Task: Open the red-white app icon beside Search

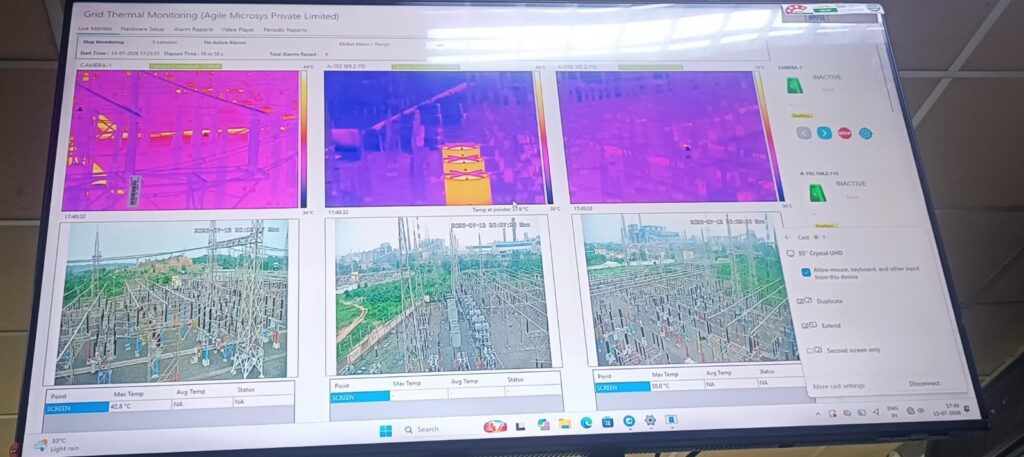Action: [495, 426]
